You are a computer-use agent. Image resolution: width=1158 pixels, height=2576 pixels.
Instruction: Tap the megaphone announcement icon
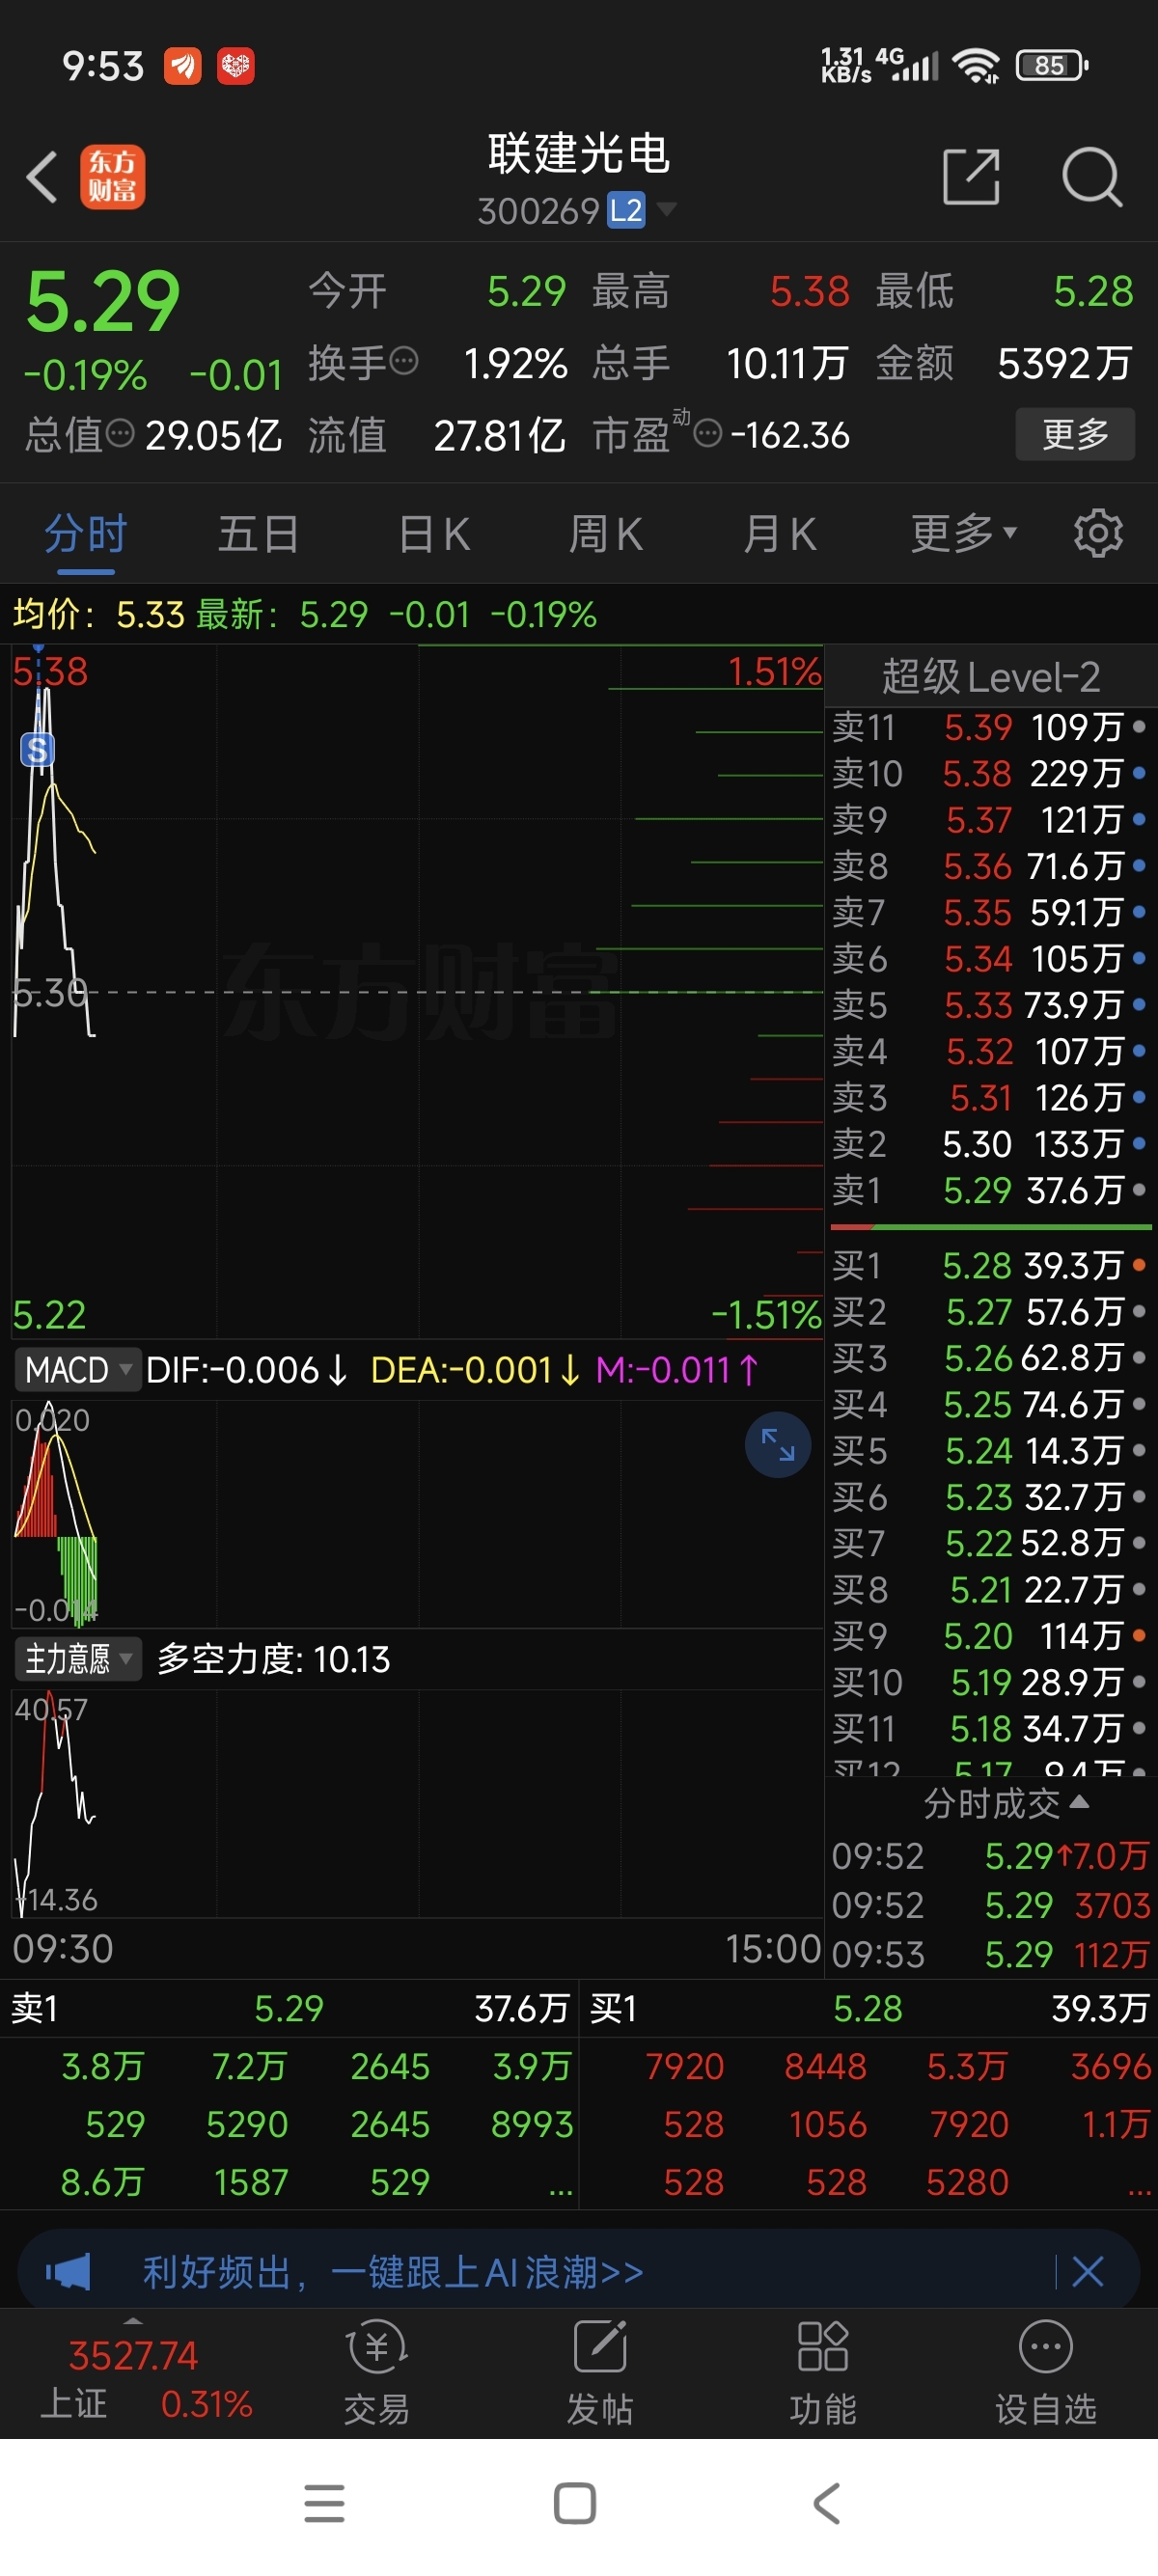click(x=68, y=2272)
